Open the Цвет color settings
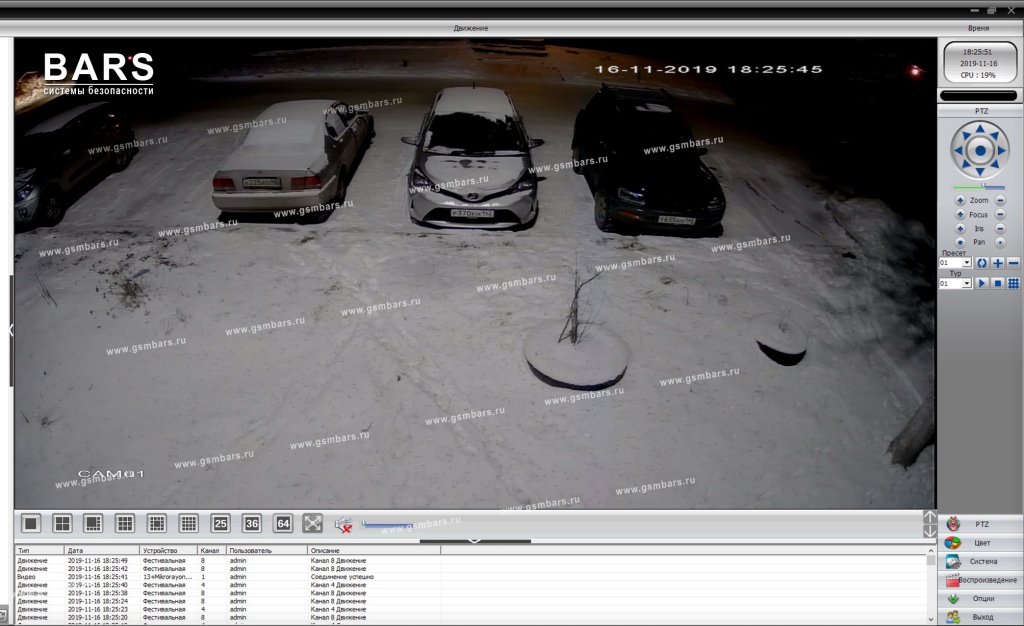1024x626 pixels. [981, 542]
